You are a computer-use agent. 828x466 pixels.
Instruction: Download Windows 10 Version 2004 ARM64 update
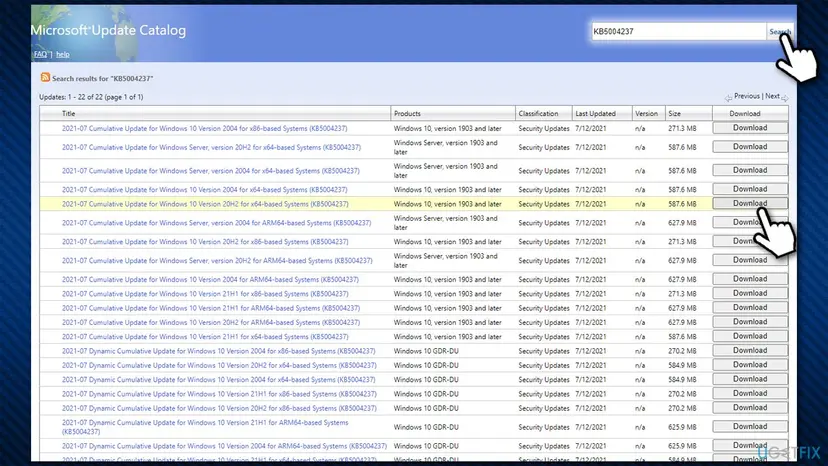[x=750, y=278]
